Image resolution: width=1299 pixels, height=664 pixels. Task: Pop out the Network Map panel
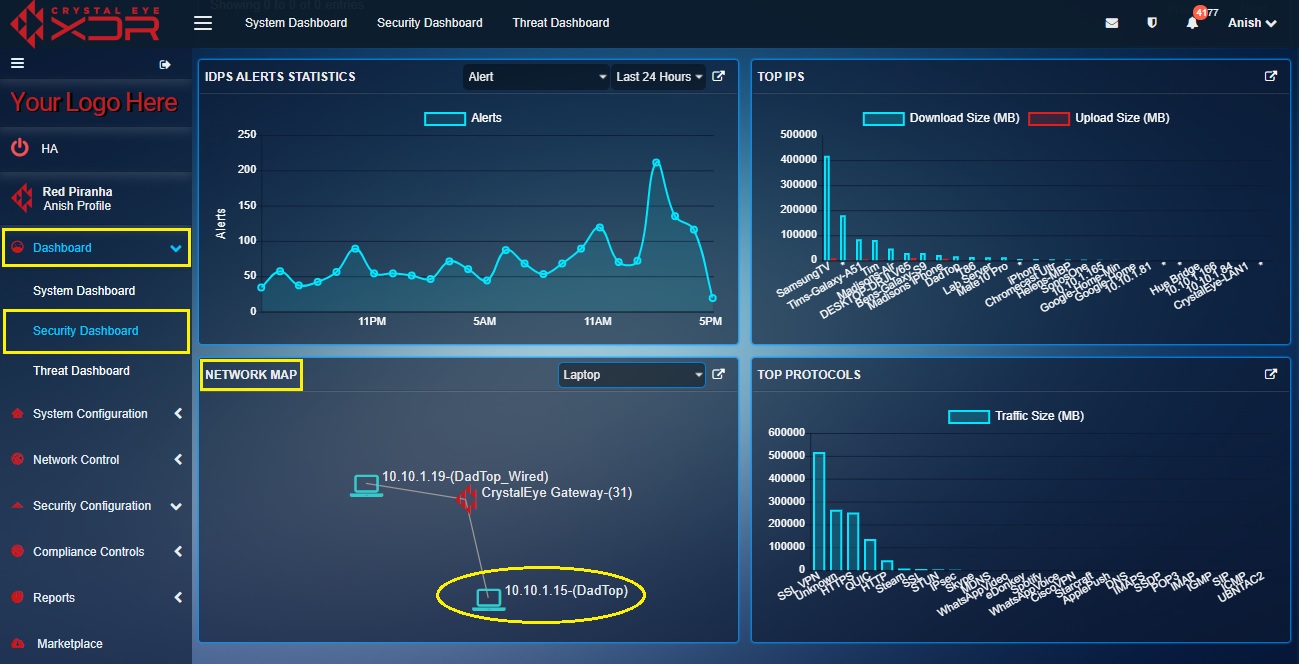(x=718, y=374)
